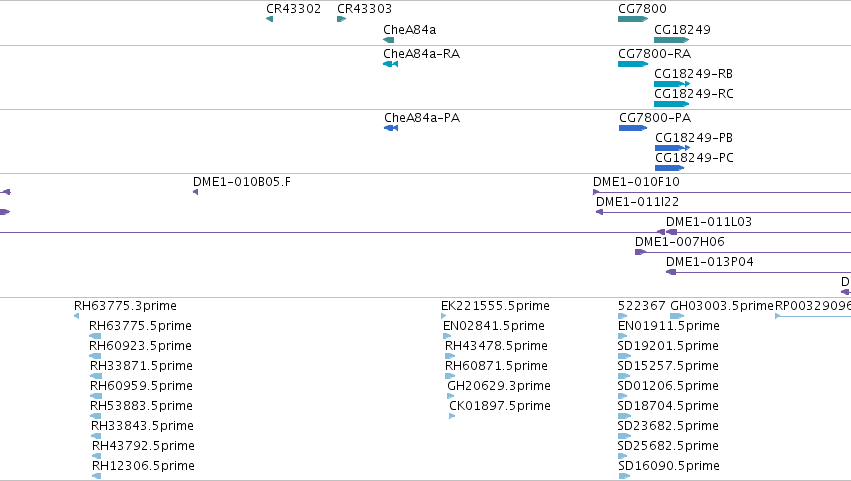
Task: Click the purple DME1-007H06 clone arrow
Action: [640, 252]
